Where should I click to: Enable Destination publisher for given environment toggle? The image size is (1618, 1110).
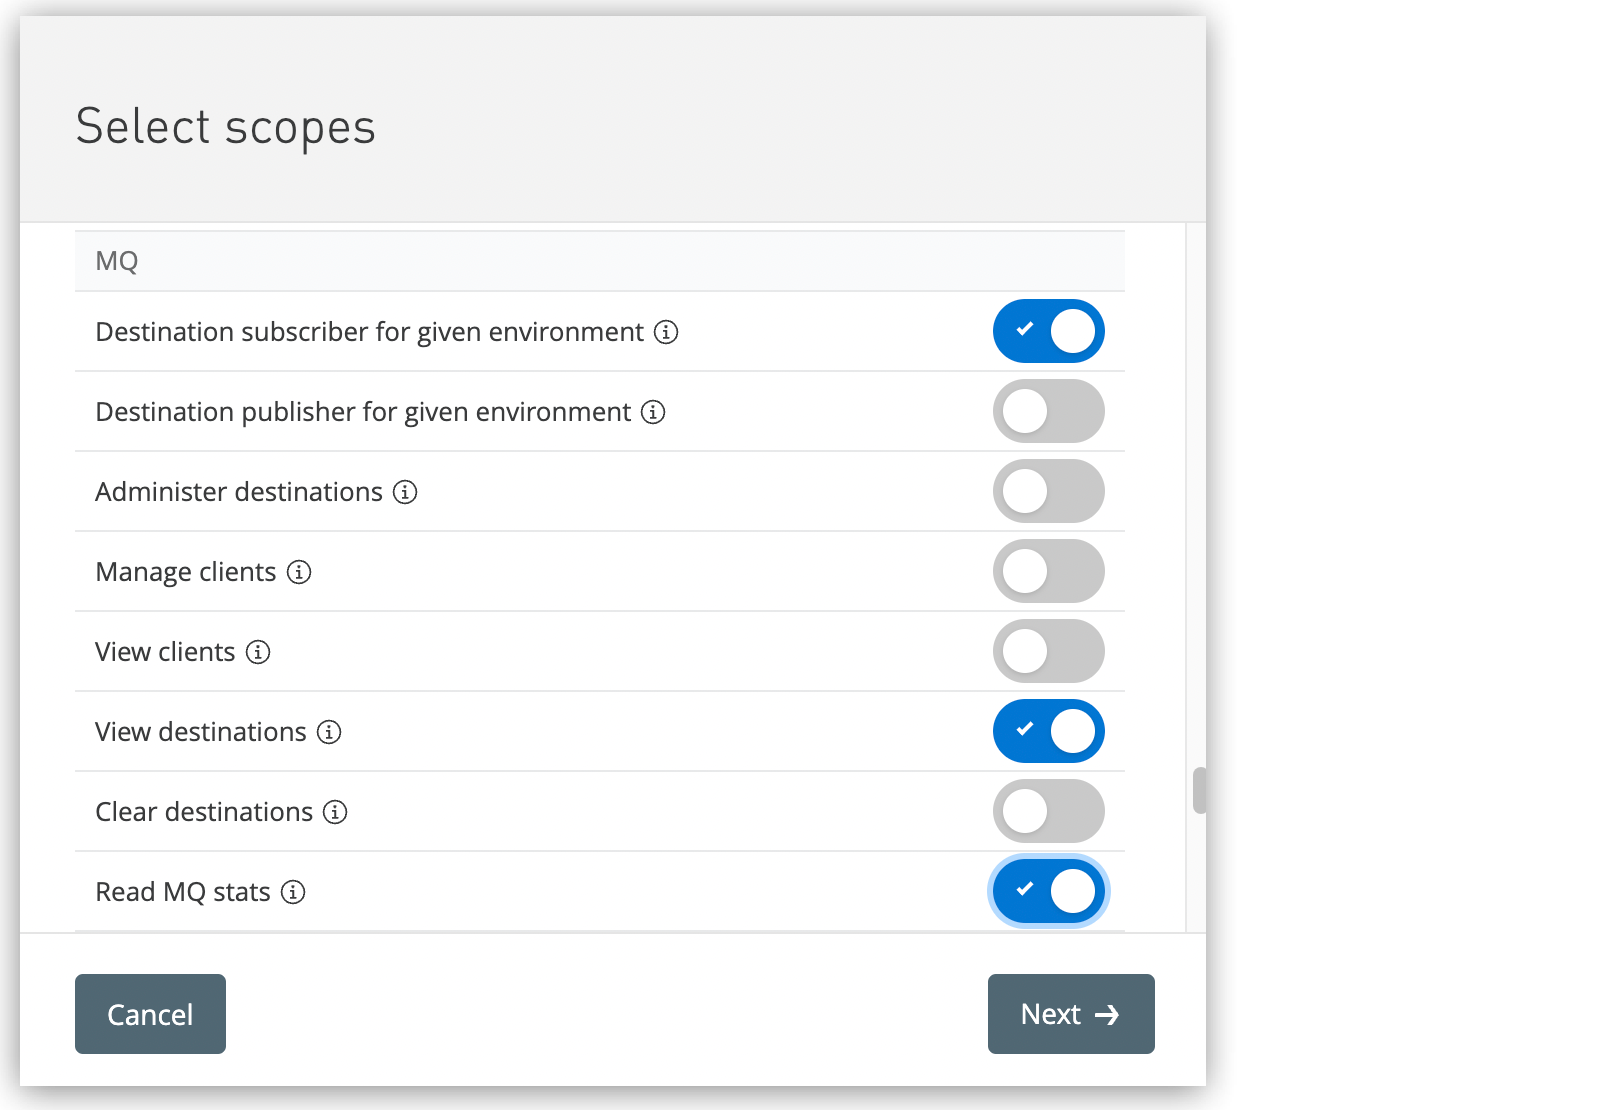[x=1048, y=411]
